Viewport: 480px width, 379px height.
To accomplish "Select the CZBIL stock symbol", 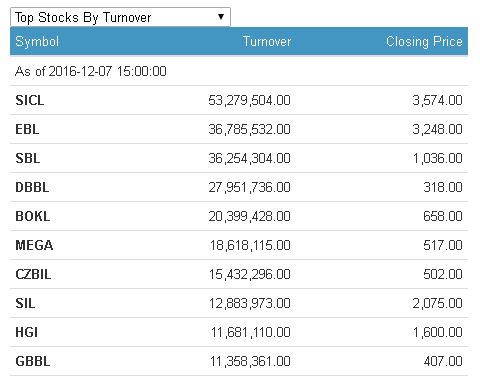I will point(33,274).
